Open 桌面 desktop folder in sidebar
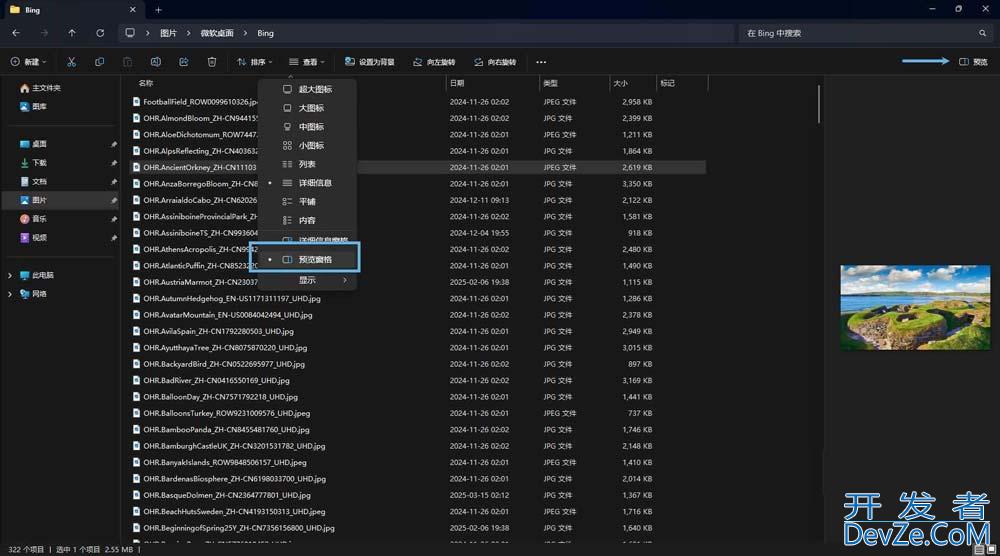Screen dimensions: 1000x556 [x=33, y=144]
